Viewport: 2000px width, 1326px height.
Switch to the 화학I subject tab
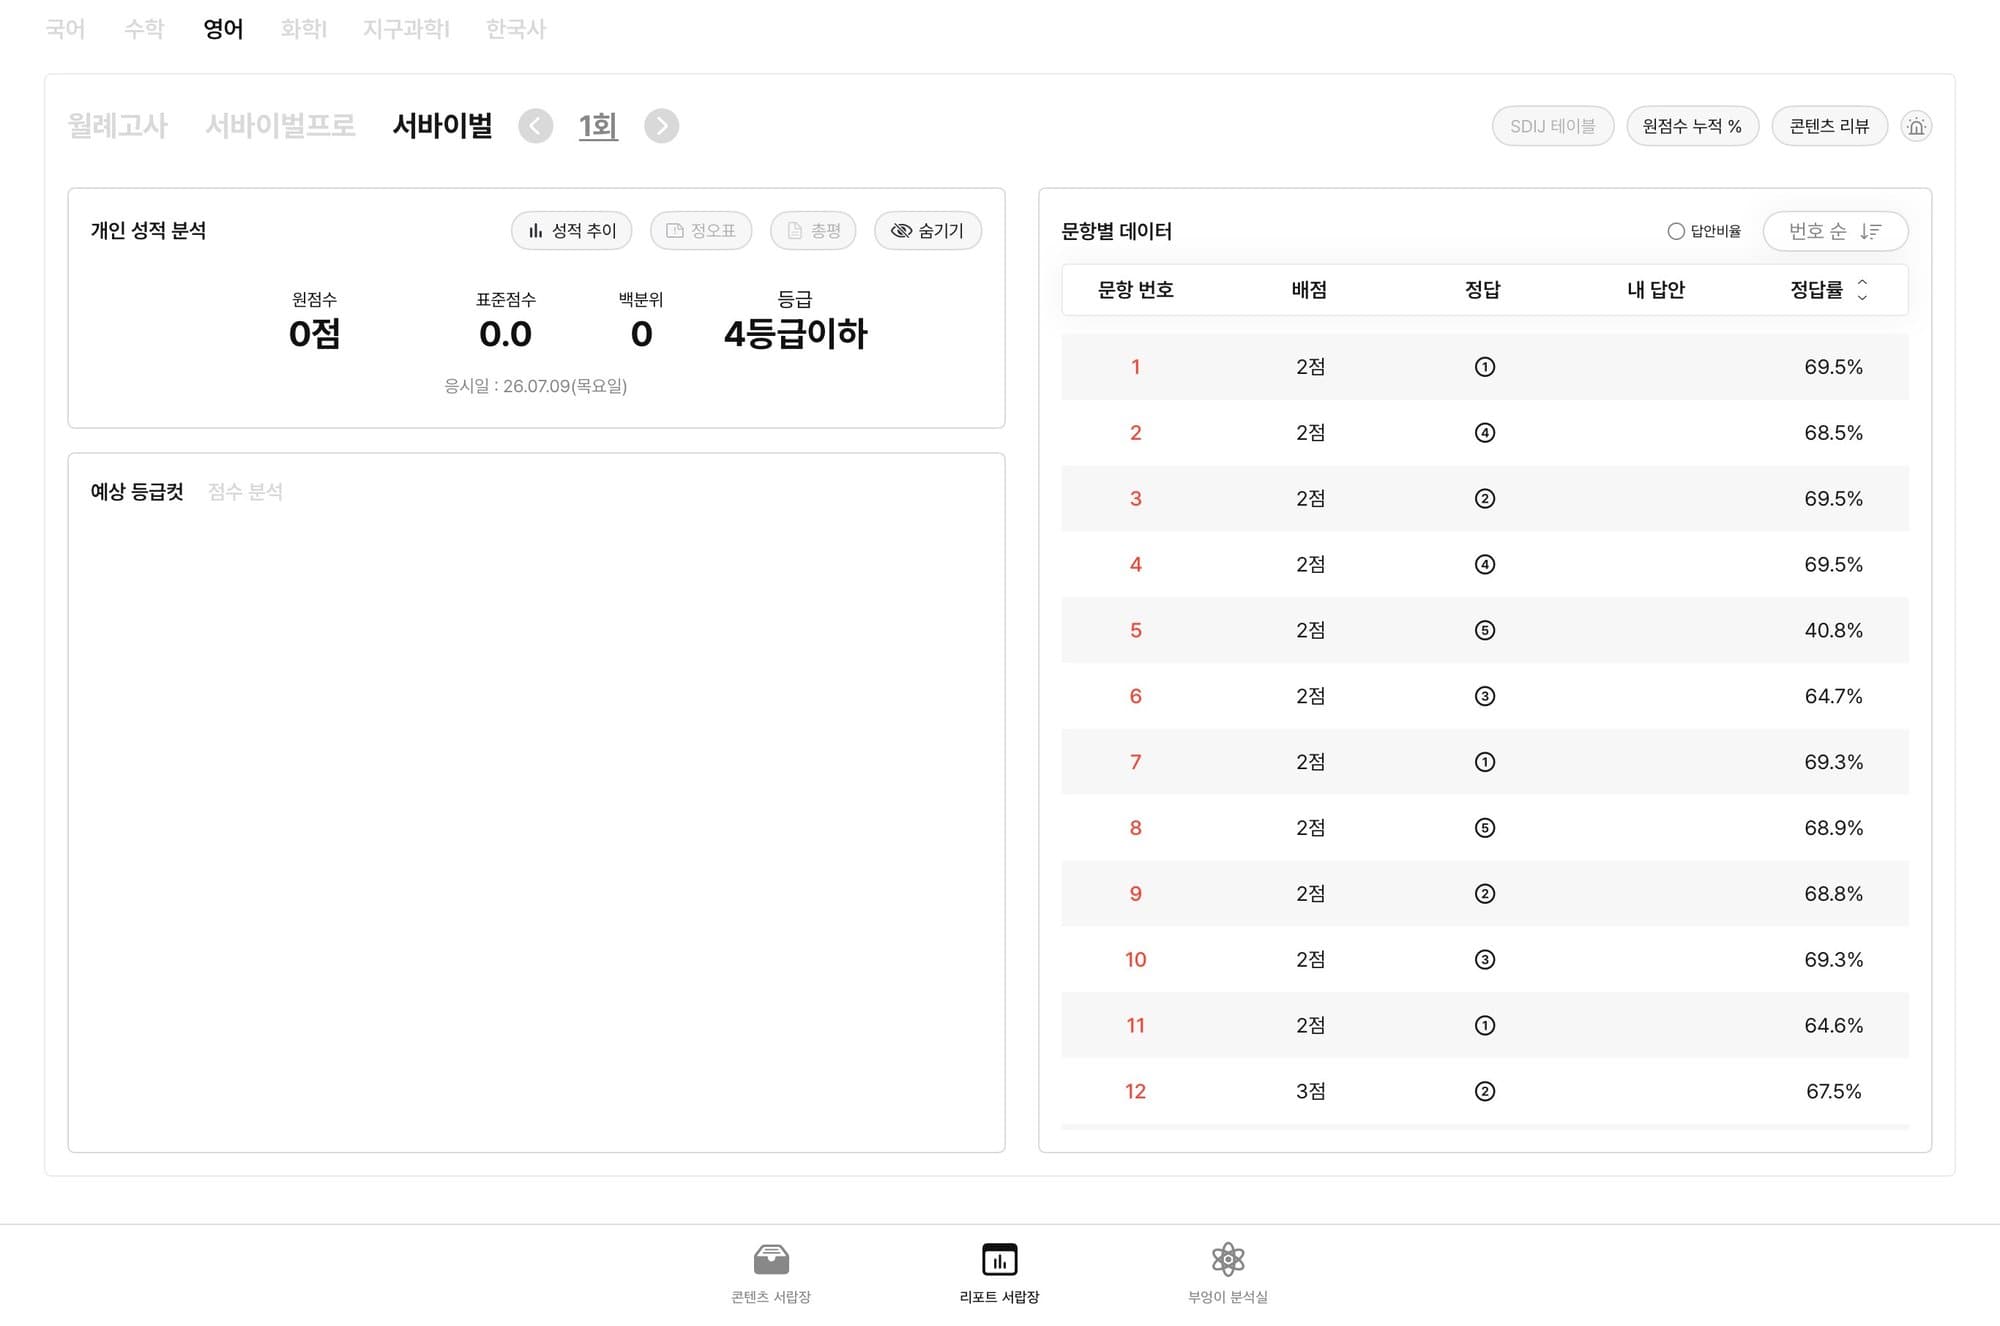point(303,29)
